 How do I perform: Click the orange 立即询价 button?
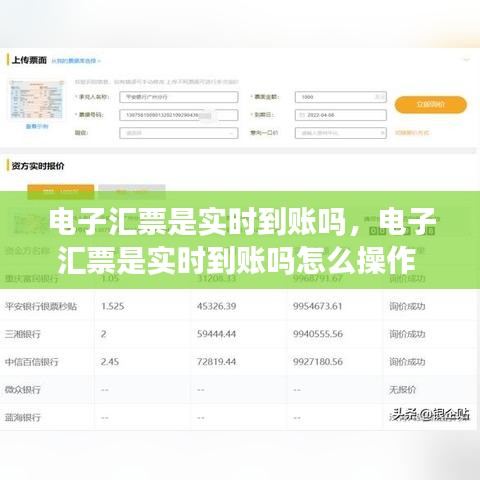(x=430, y=105)
